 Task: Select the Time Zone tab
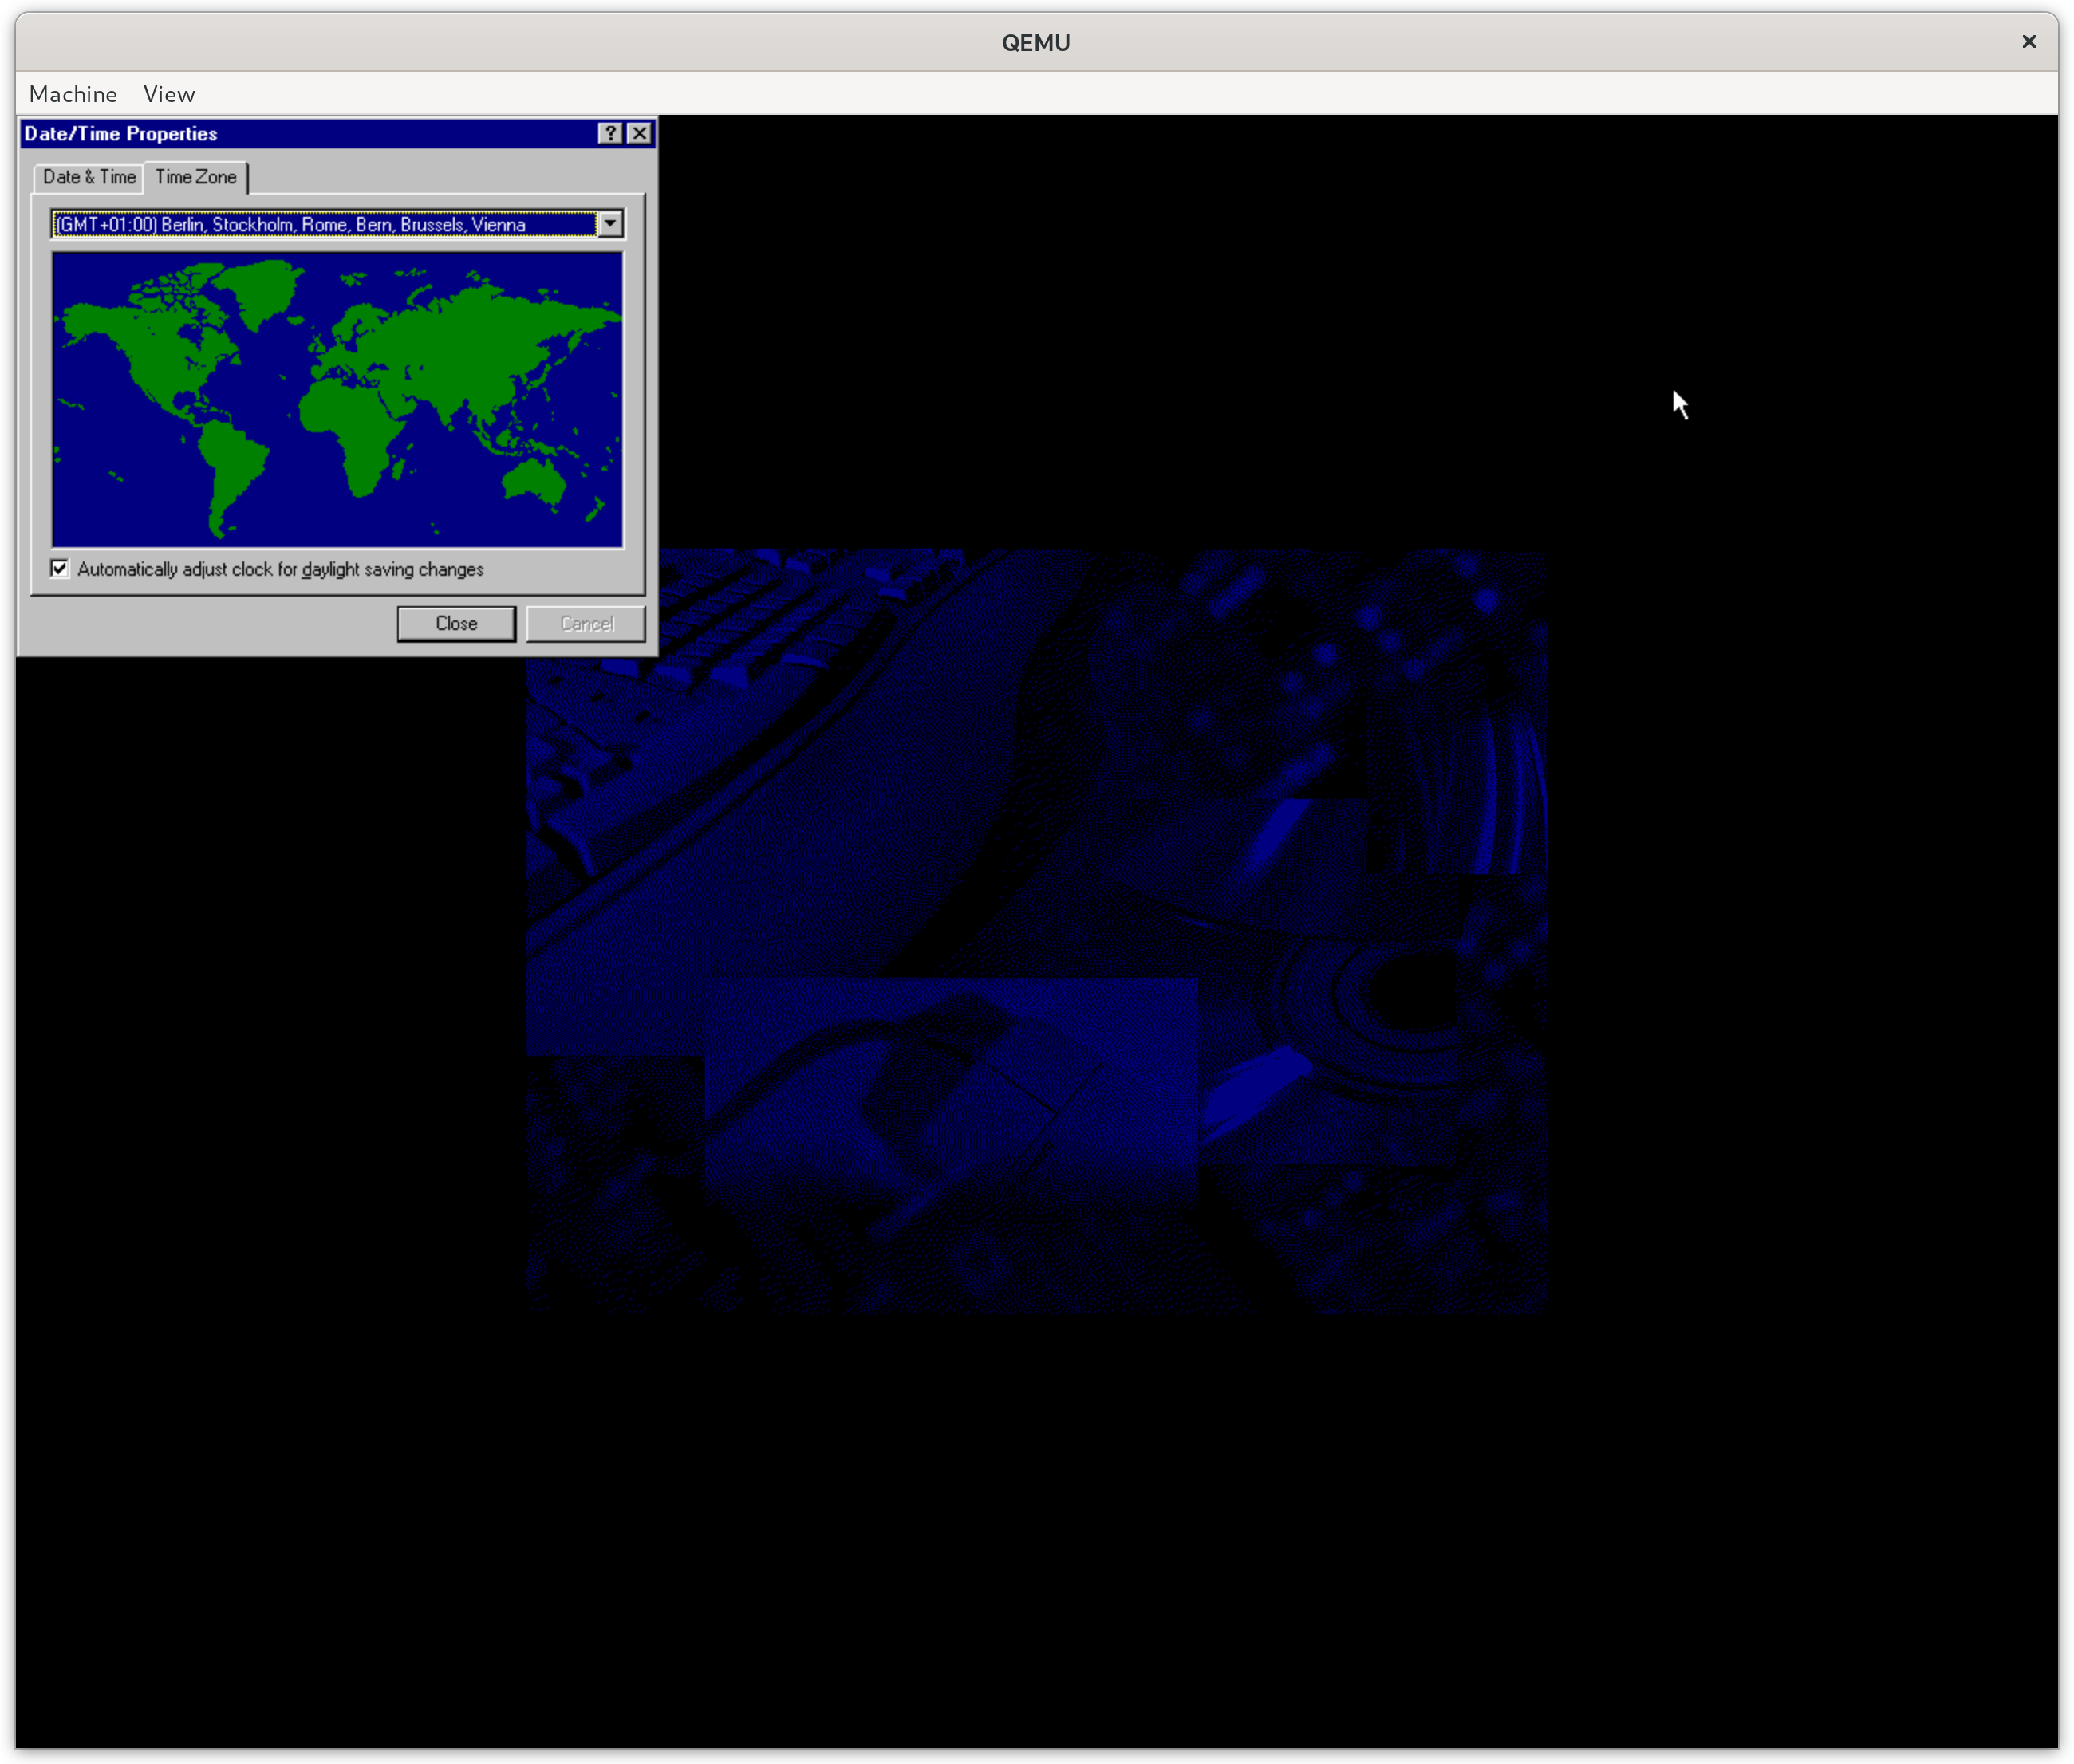click(196, 177)
